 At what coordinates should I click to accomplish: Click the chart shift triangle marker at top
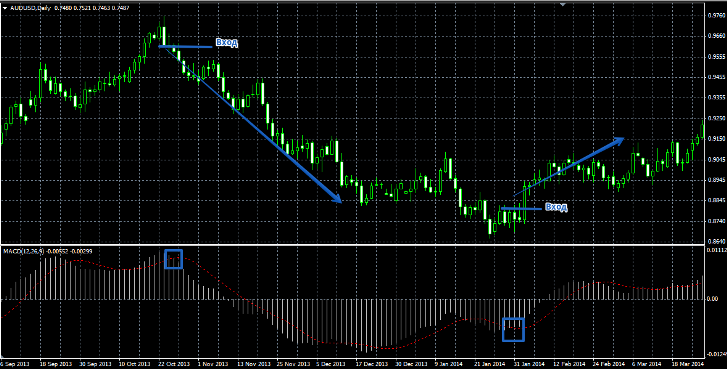point(563,4)
